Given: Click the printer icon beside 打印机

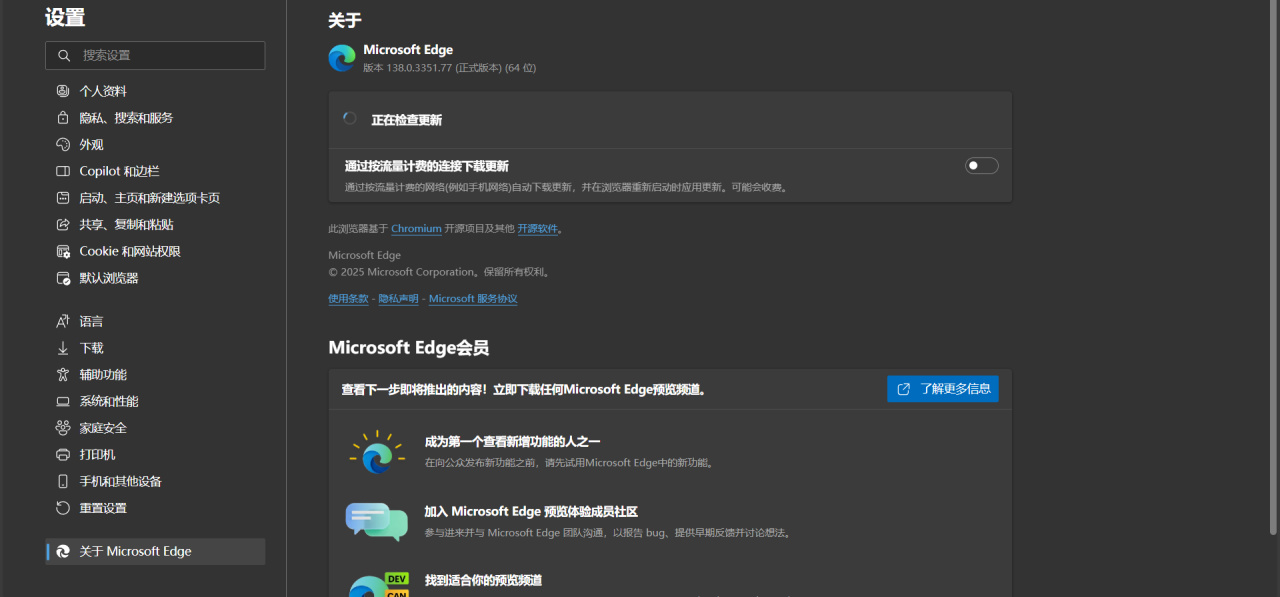Looking at the screenshot, I should coord(63,454).
